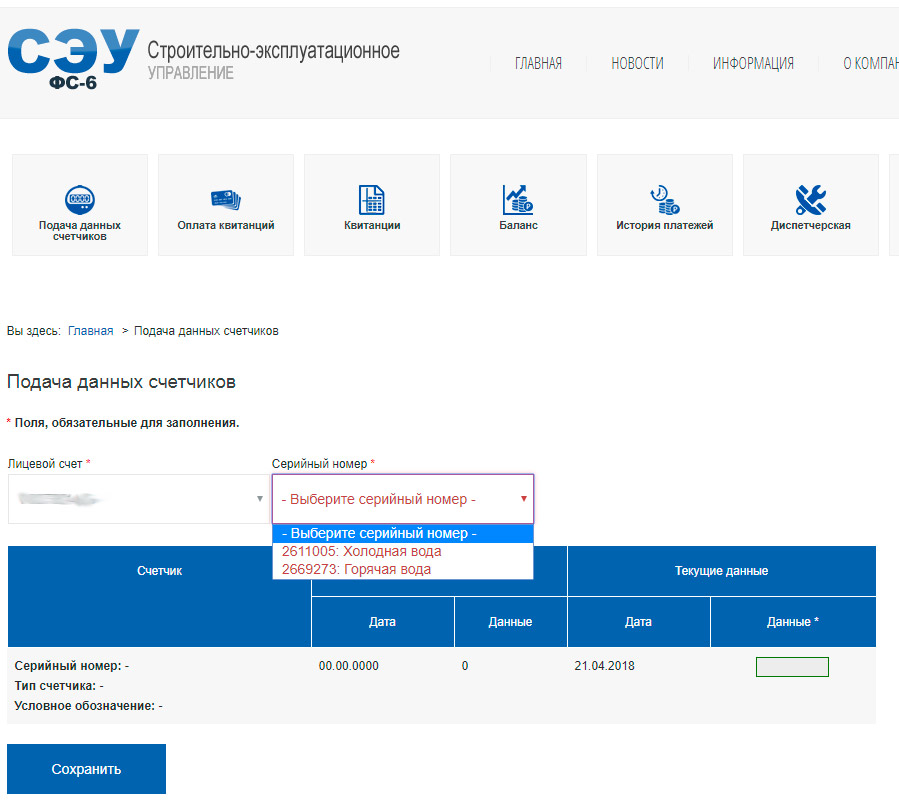Select 2611005: Холодная вода option

coord(362,551)
